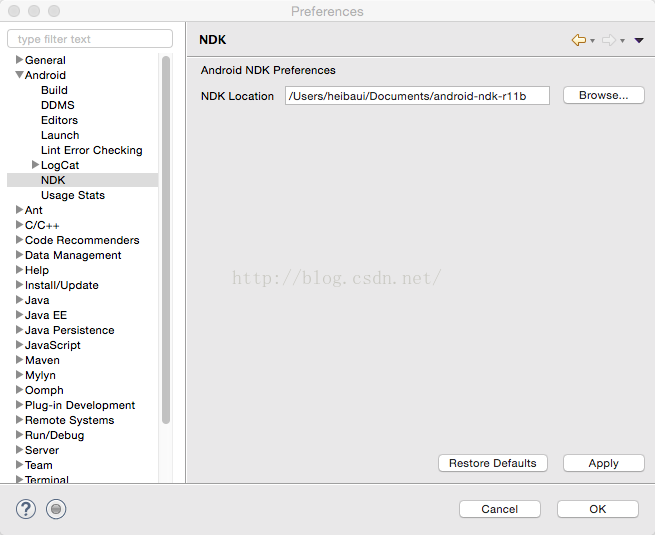
Task: Expand the Maven node
Action: (x=19, y=360)
